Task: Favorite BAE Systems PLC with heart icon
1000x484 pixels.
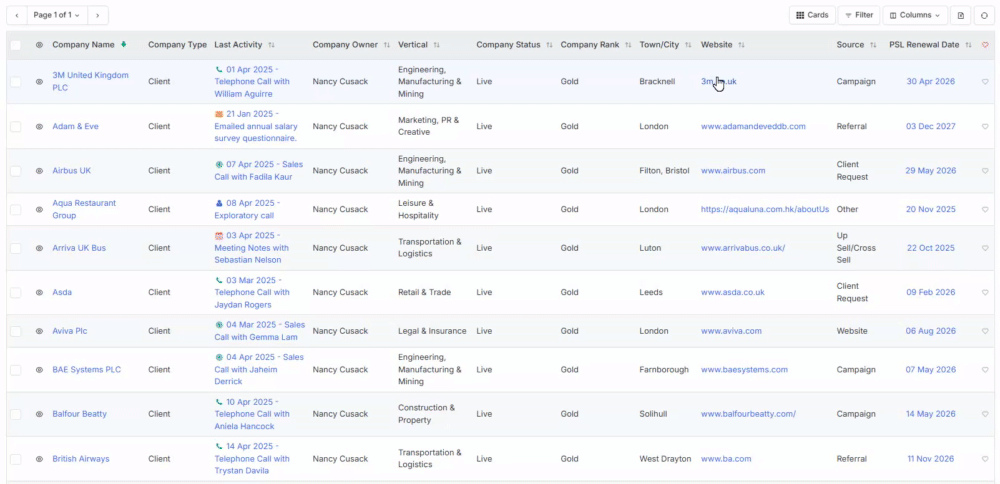Action: coord(985,370)
